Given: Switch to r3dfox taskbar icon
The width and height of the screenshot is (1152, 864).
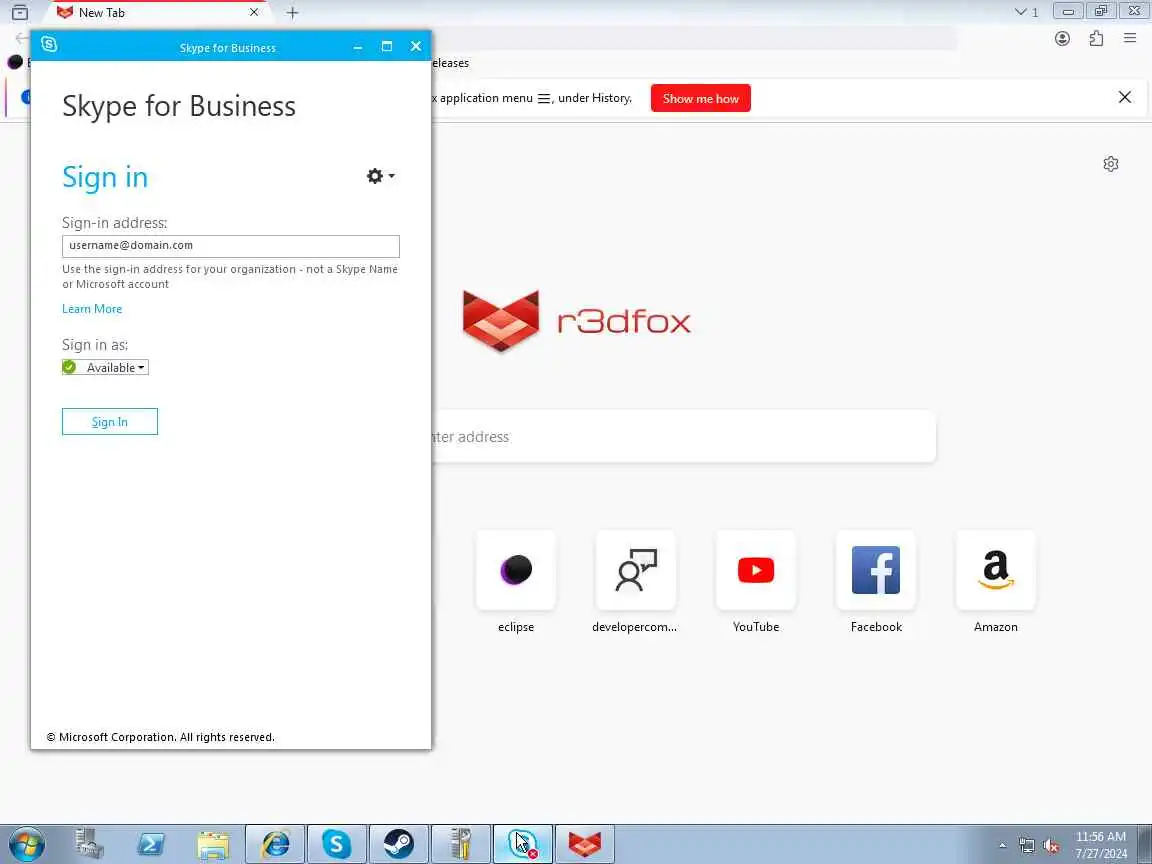Looking at the screenshot, I should (x=585, y=844).
